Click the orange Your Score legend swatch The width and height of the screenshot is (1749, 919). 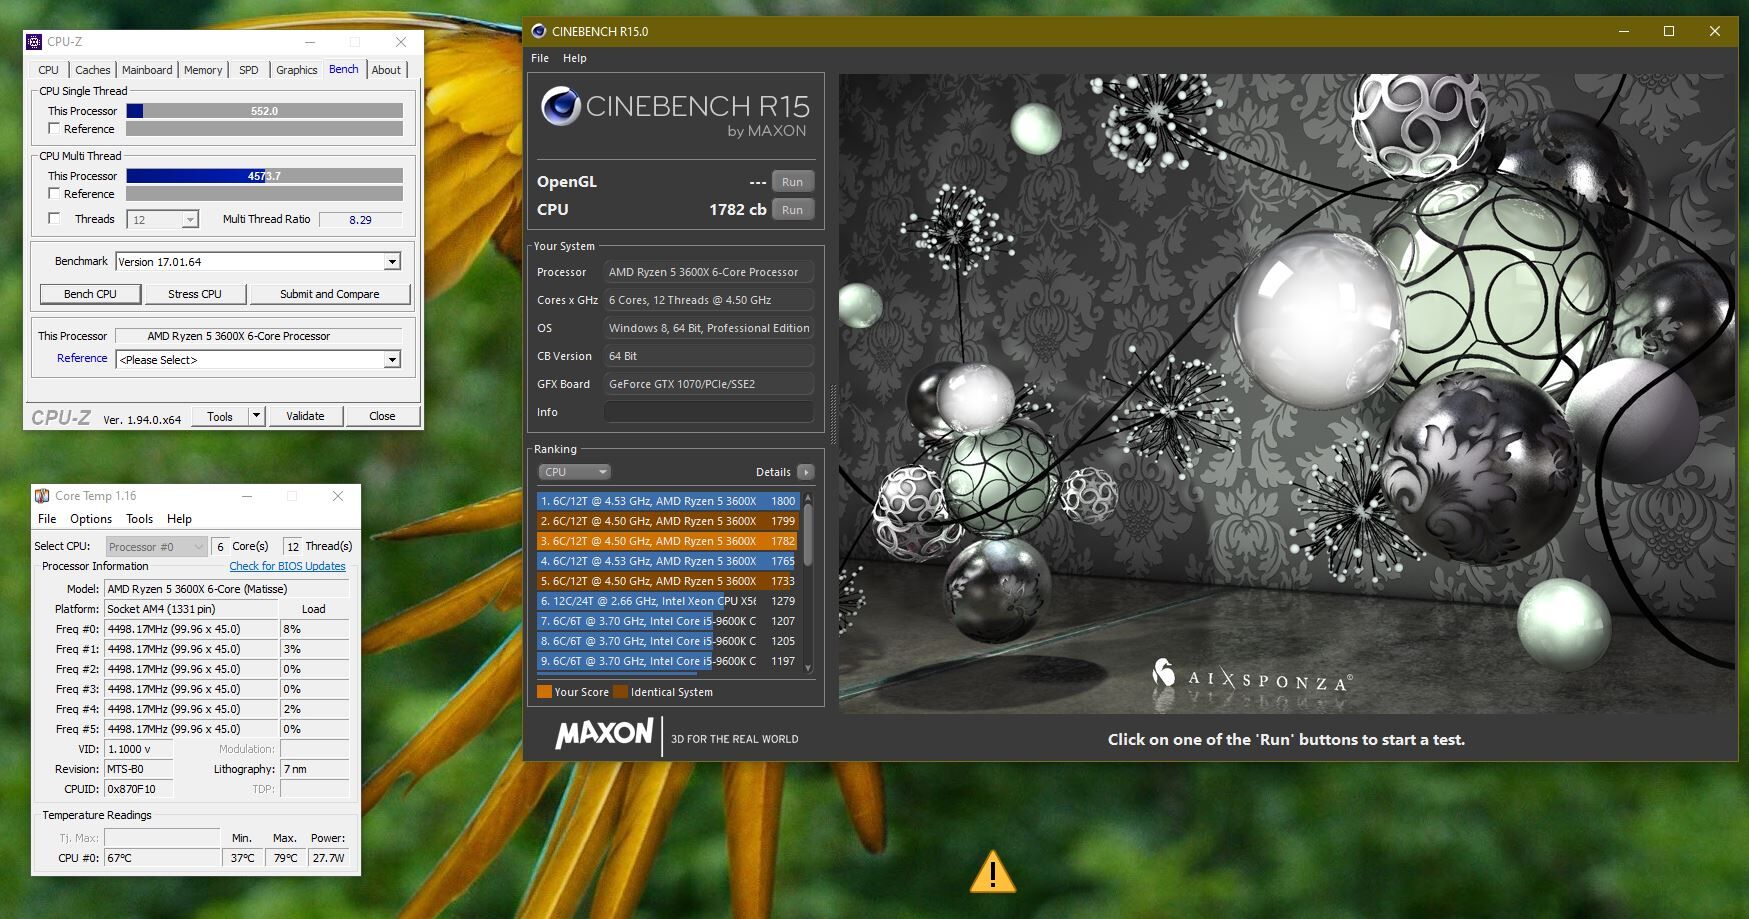point(544,691)
